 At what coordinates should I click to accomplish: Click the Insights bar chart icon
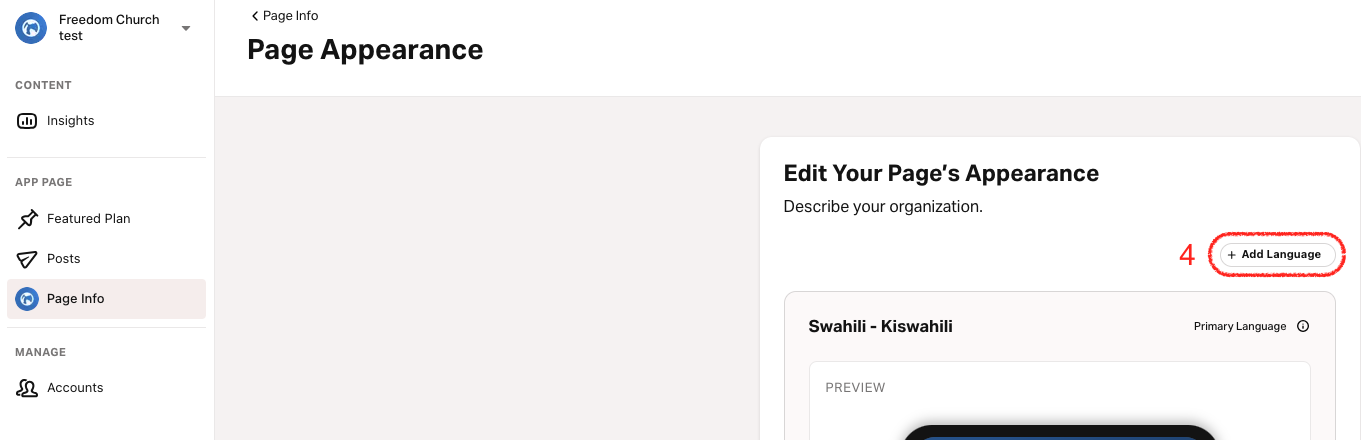coord(27,121)
